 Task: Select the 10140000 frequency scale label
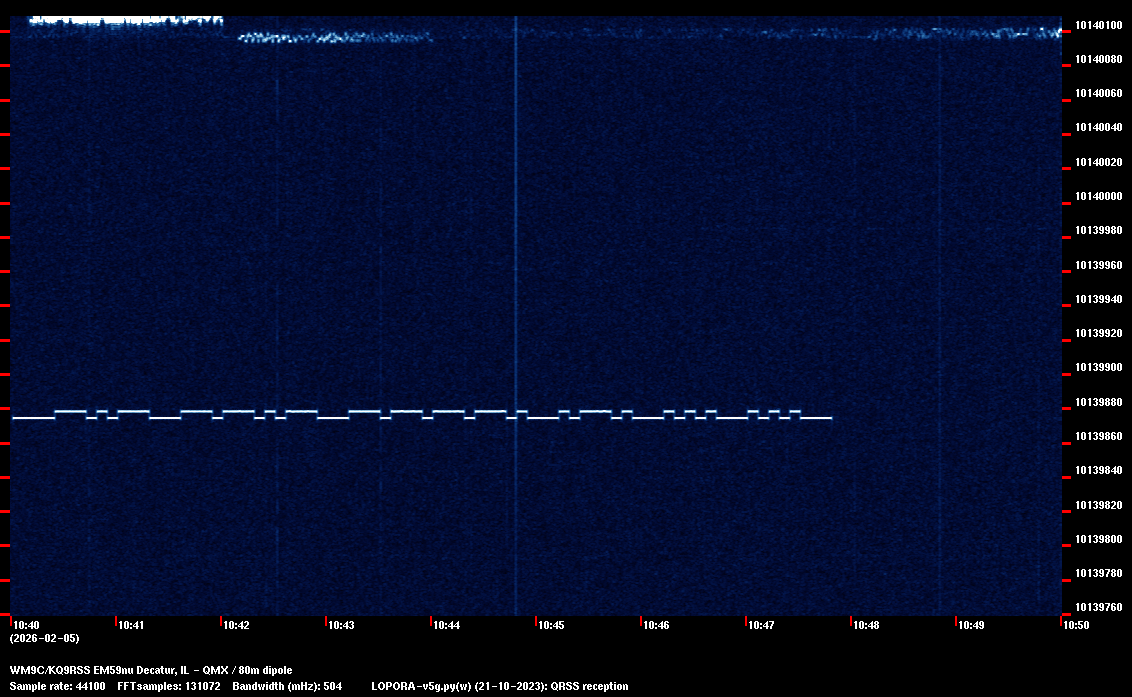click(1097, 196)
